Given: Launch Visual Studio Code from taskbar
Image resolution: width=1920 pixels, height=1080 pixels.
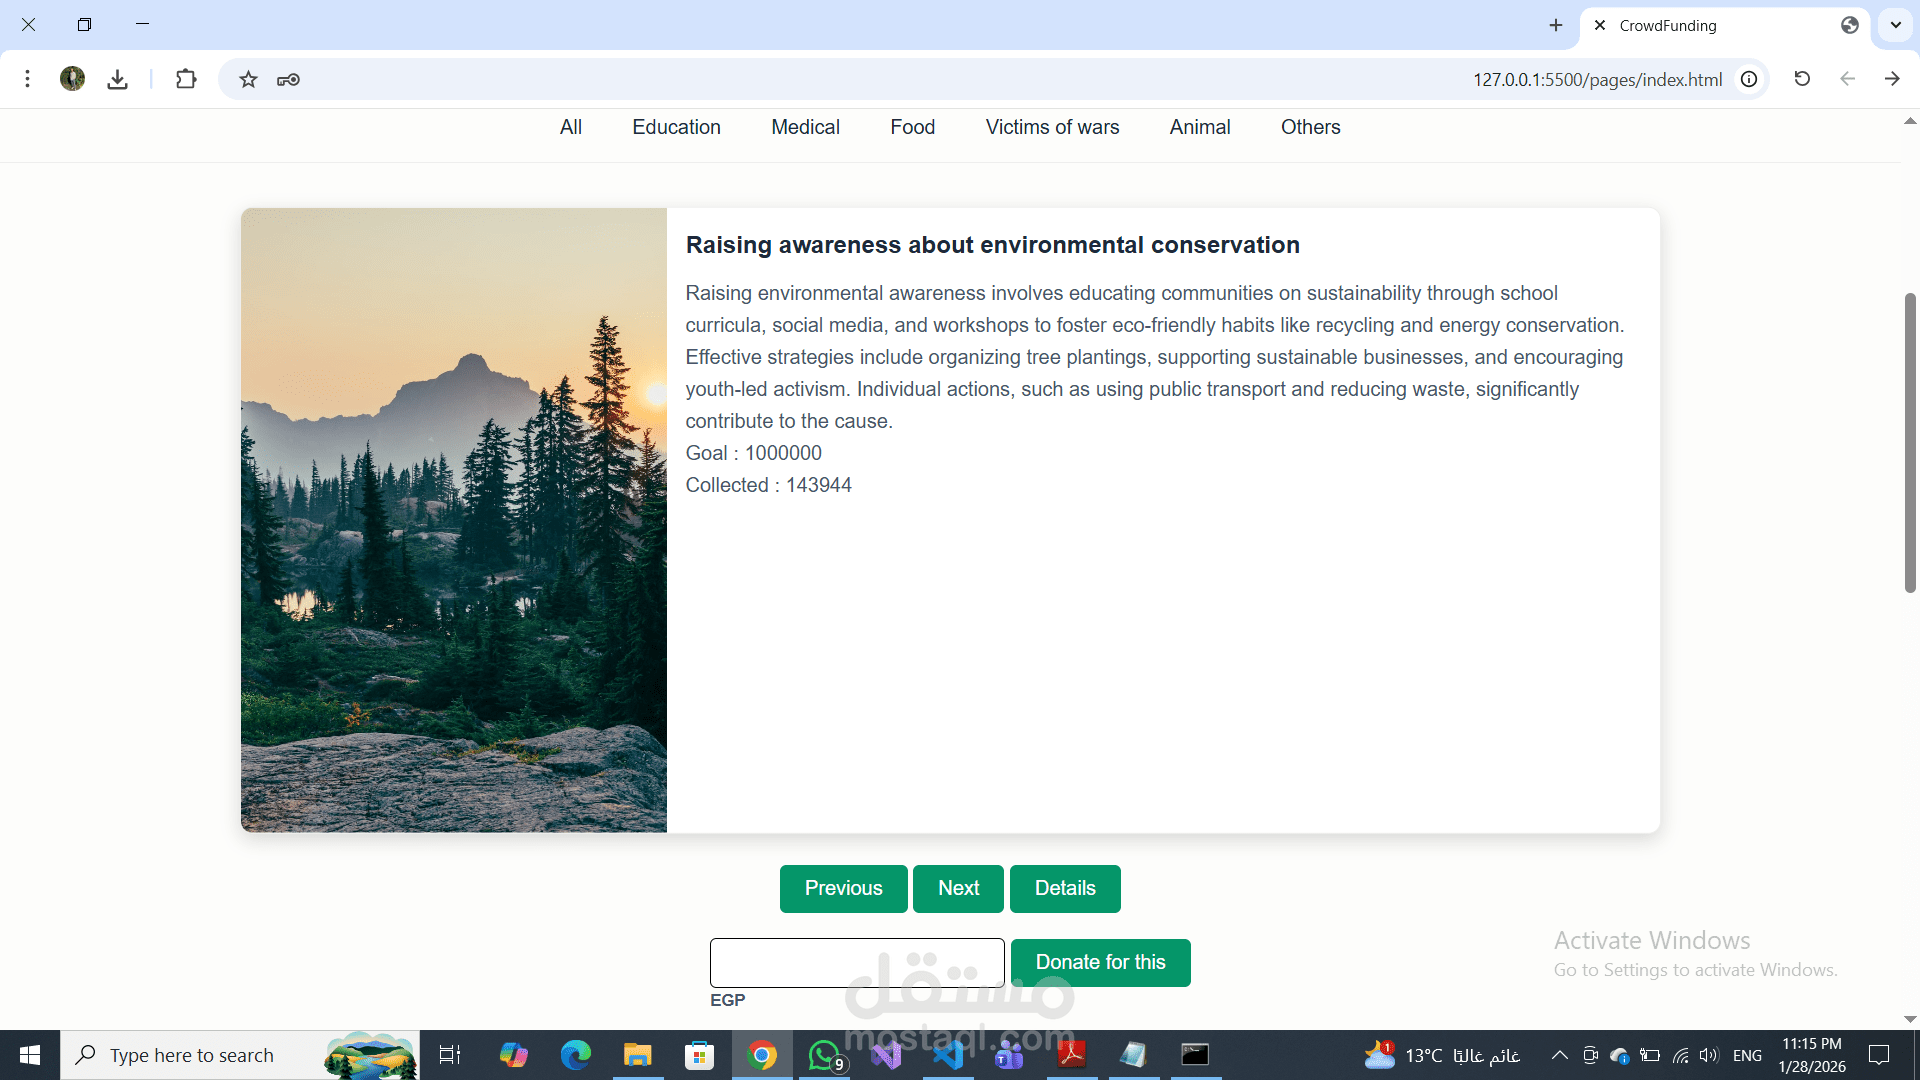Looking at the screenshot, I should pyautogui.click(x=948, y=1055).
